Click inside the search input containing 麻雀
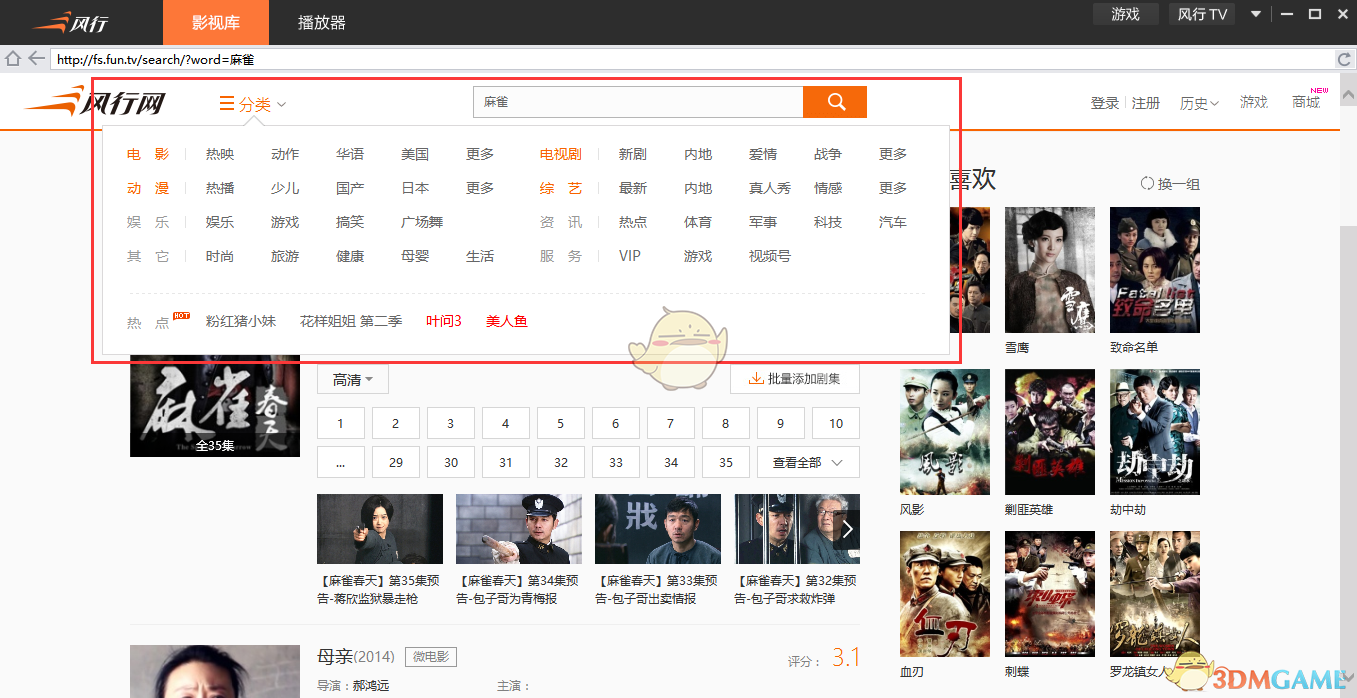The image size is (1357, 698). click(x=637, y=101)
